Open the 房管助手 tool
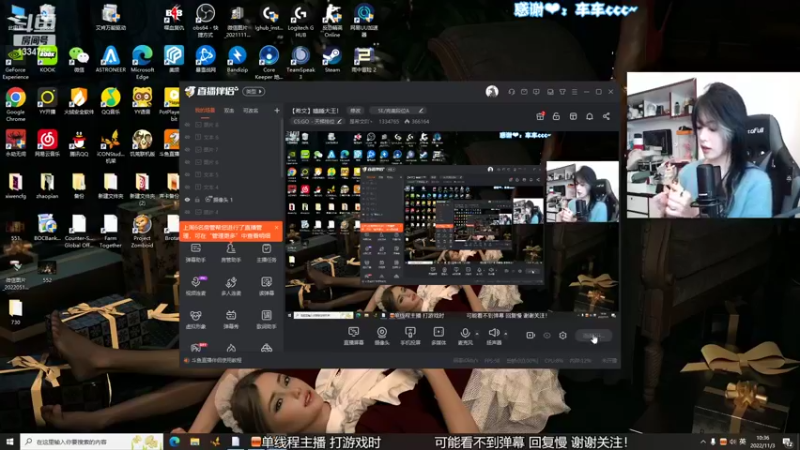 pyautogui.click(x=231, y=253)
